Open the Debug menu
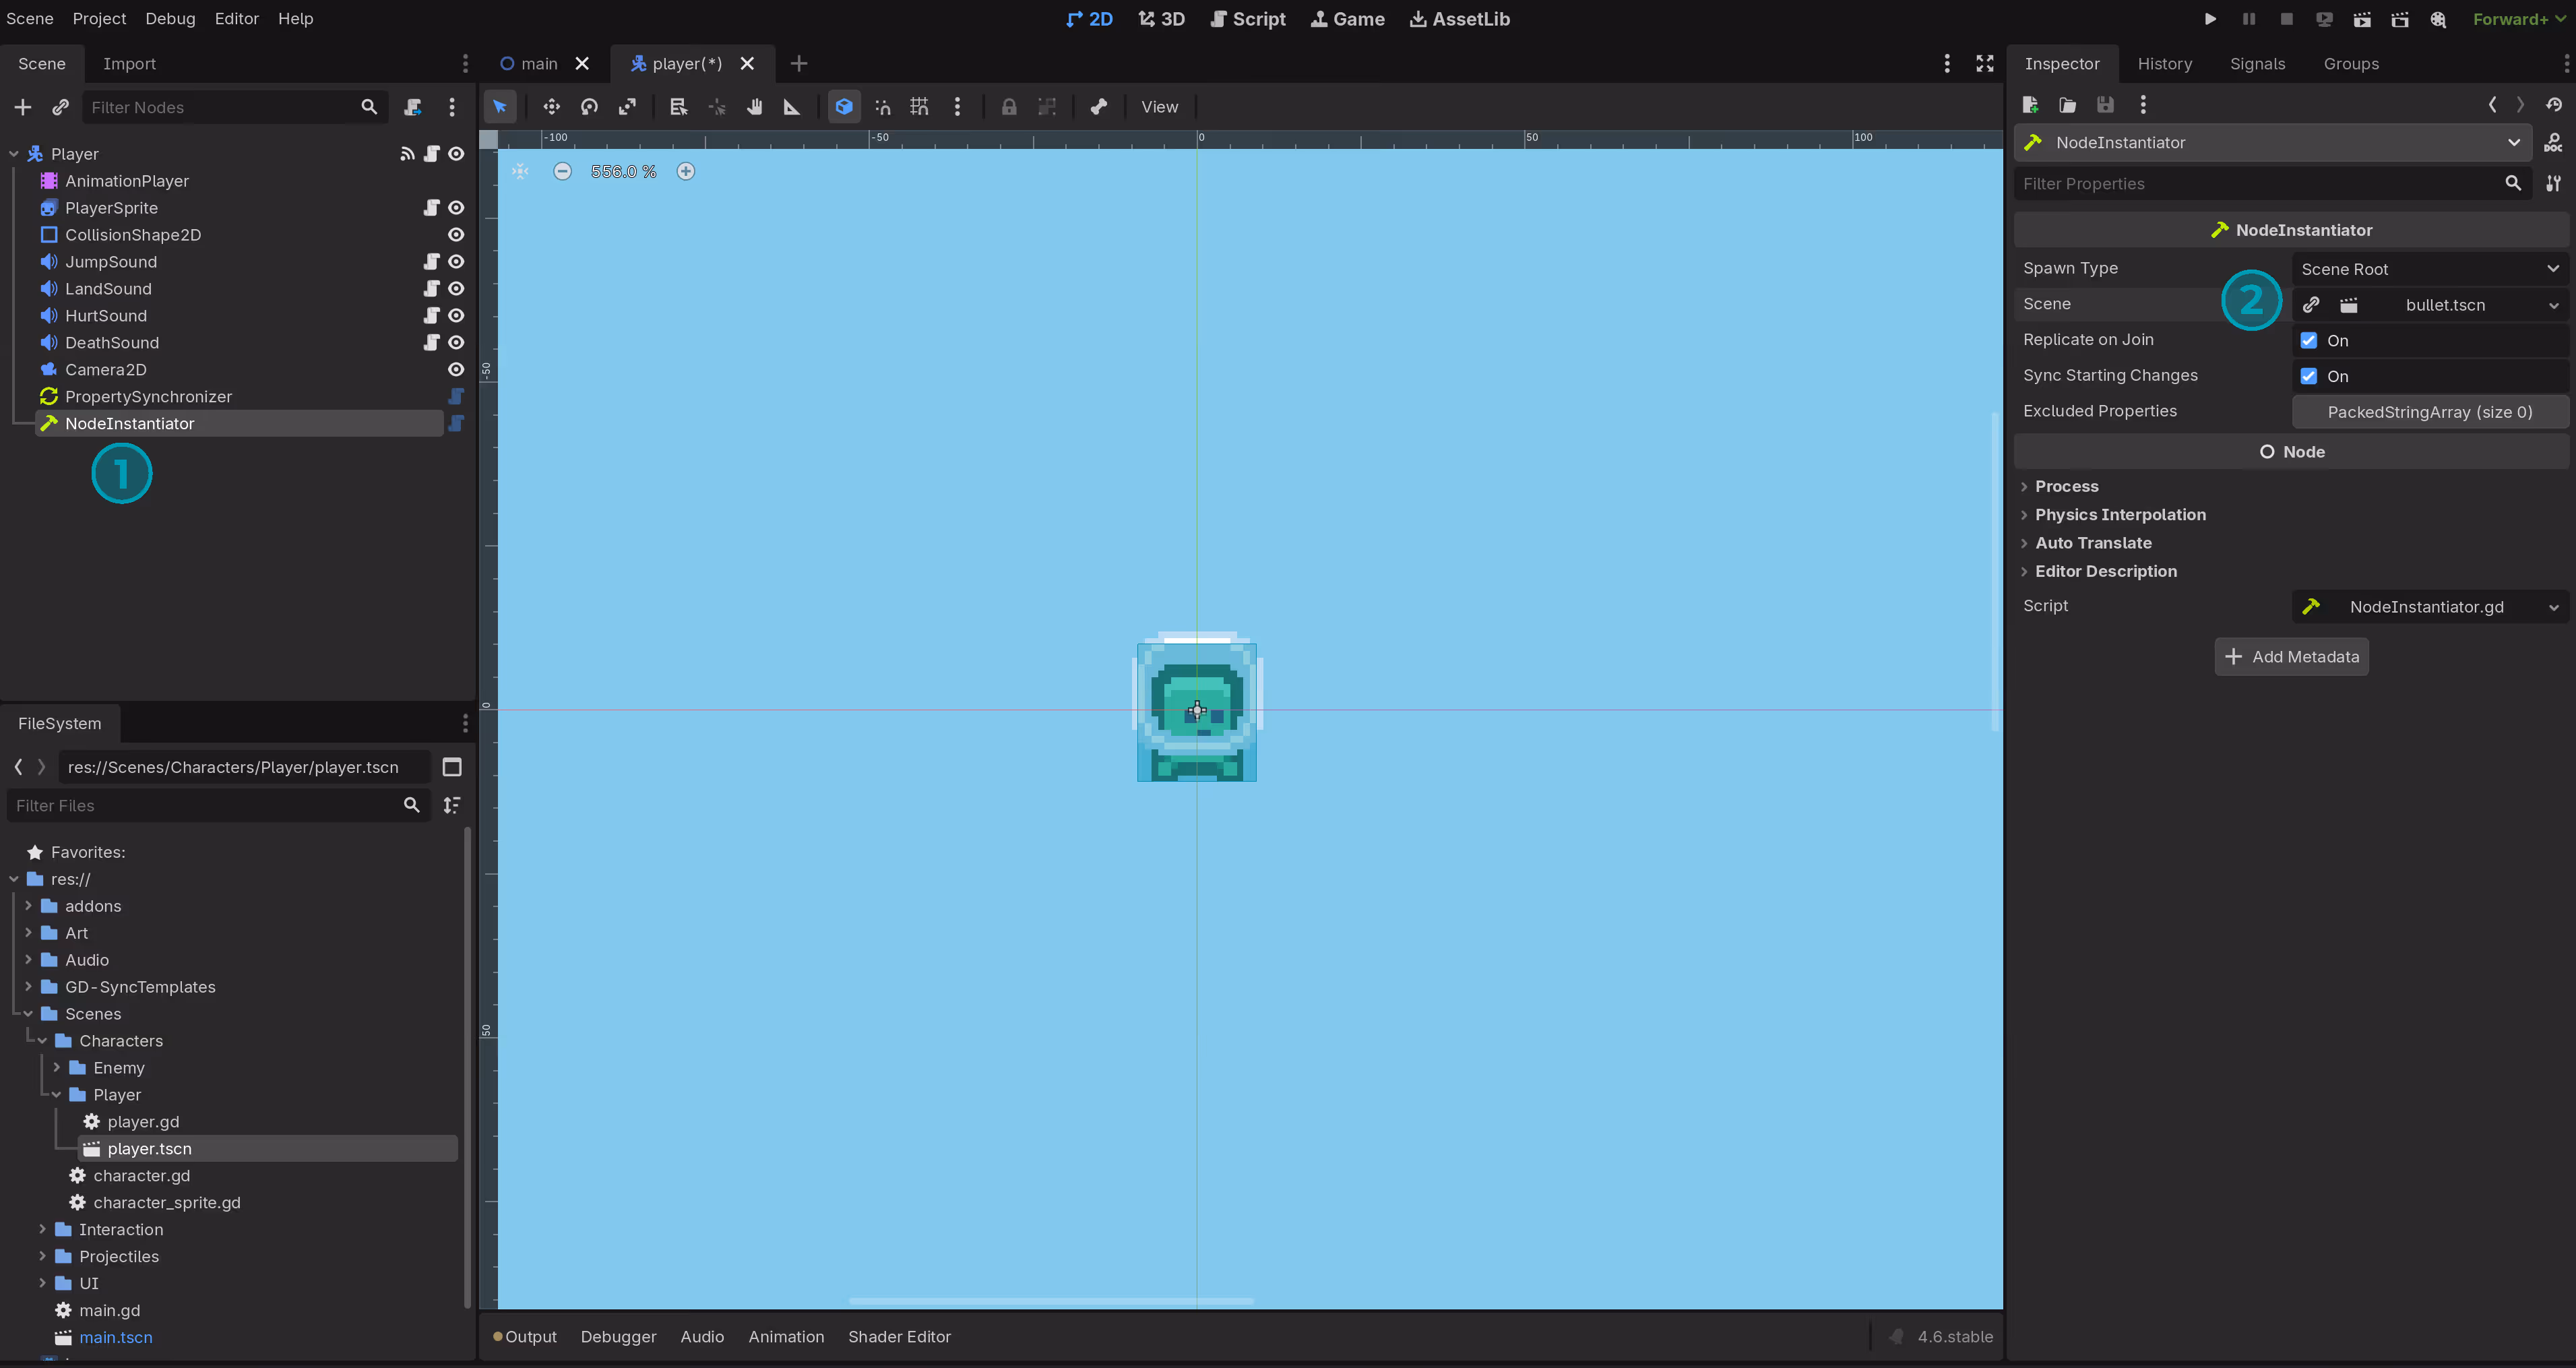The height and width of the screenshot is (1368, 2576). [x=170, y=18]
